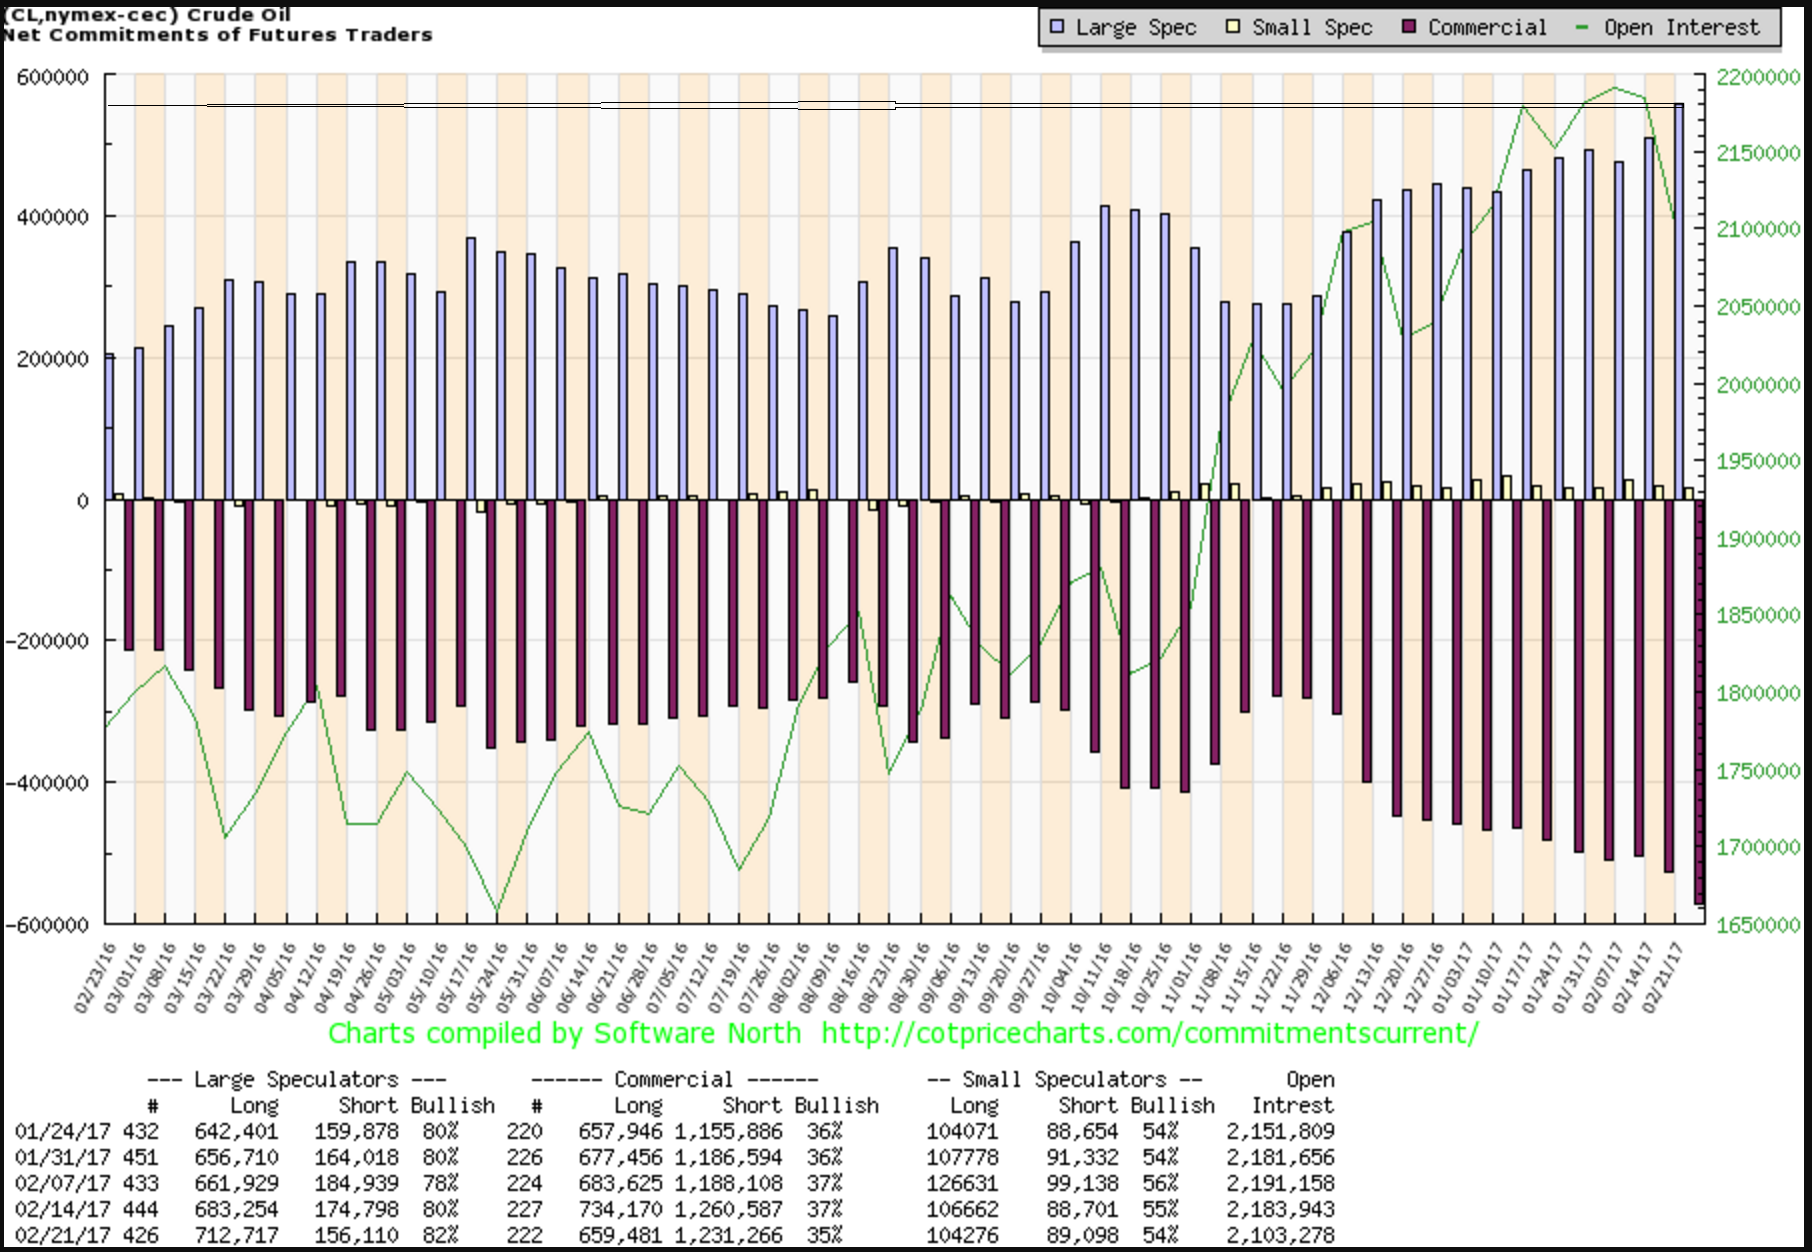1812x1252 pixels.
Task: Click the maroon Commercial legend swatch
Action: click(1409, 27)
